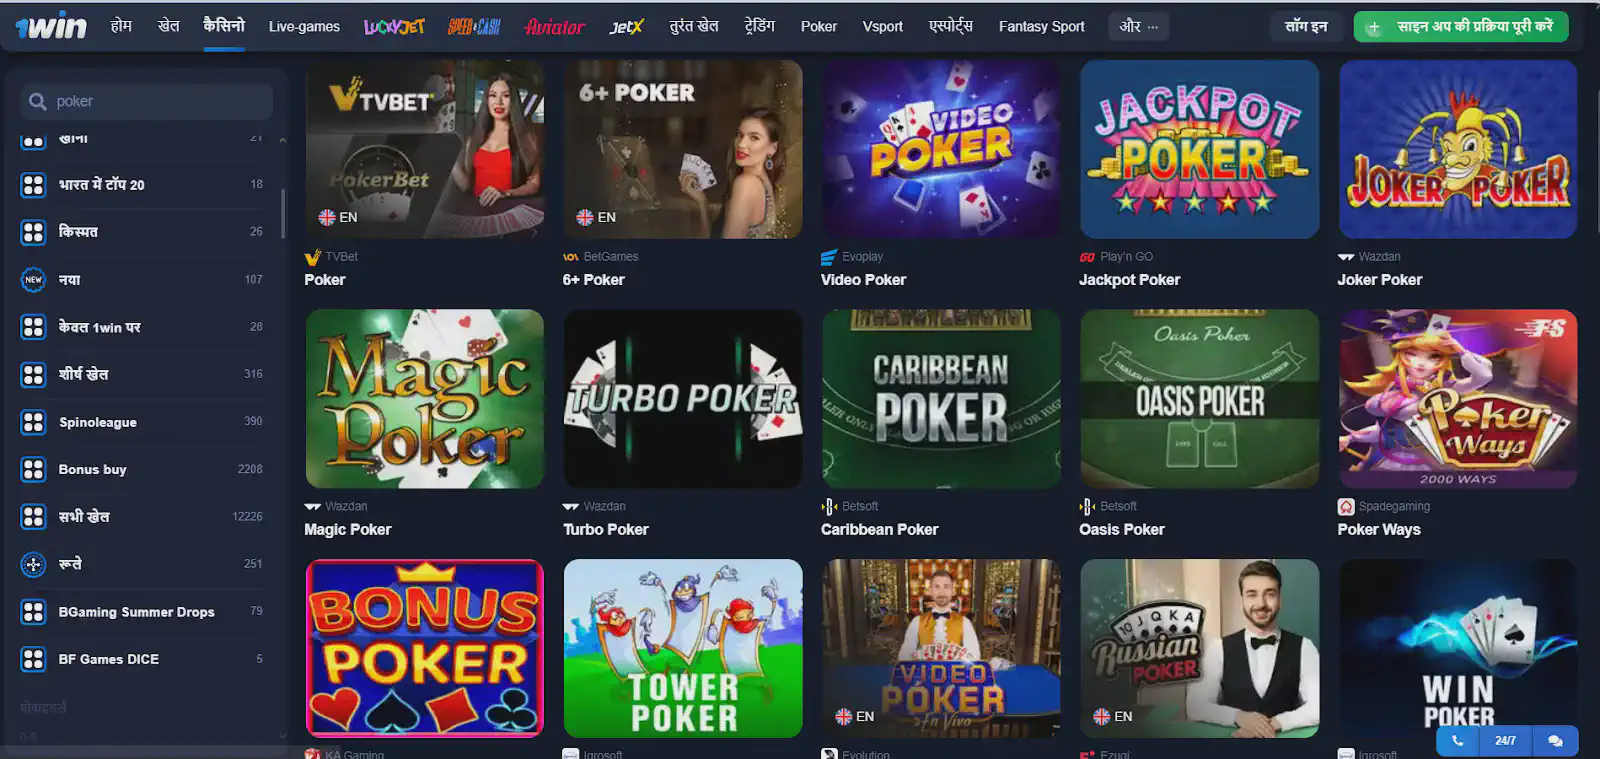This screenshot has width=1600, height=759.
Task: Open the live chat bubble icon
Action: tap(1555, 741)
